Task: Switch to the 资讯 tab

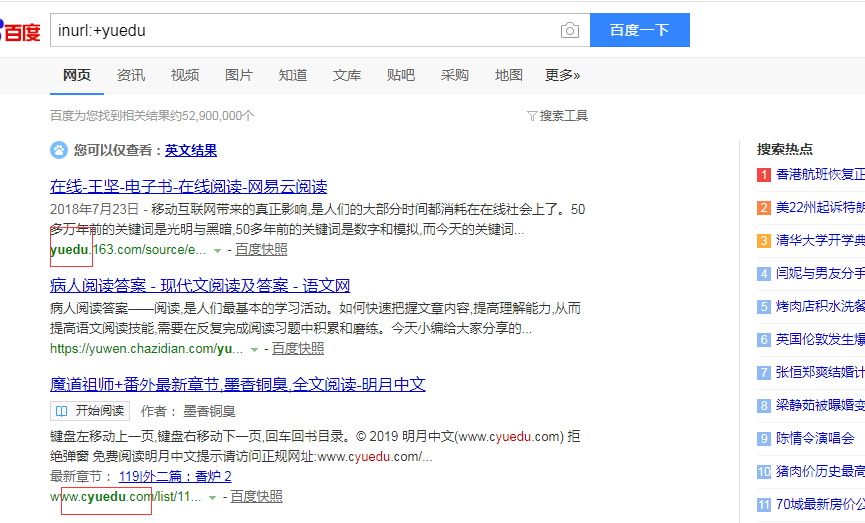Action: (131, 75)
